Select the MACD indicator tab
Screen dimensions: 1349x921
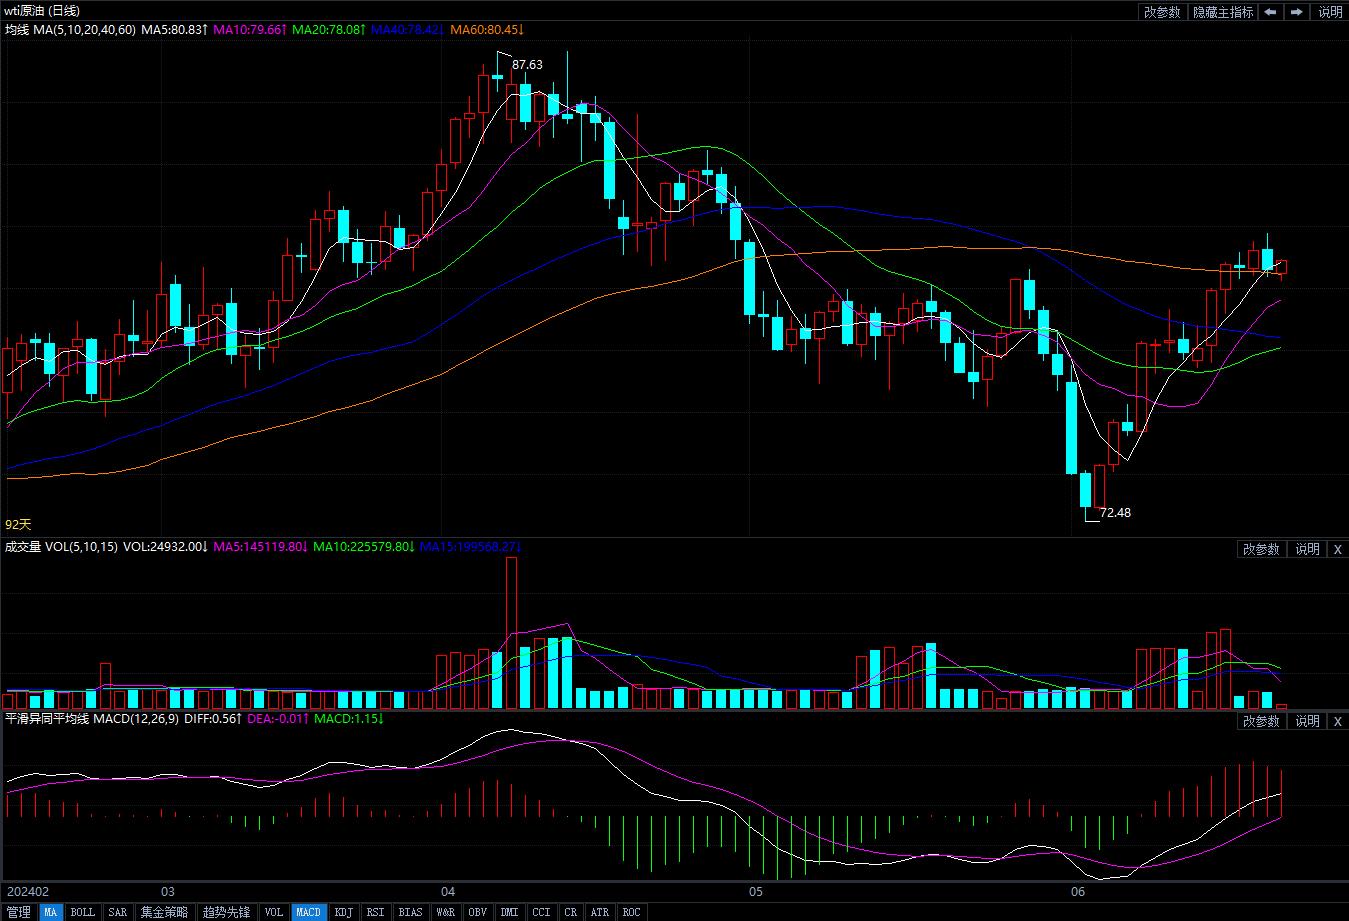(309, 912)
